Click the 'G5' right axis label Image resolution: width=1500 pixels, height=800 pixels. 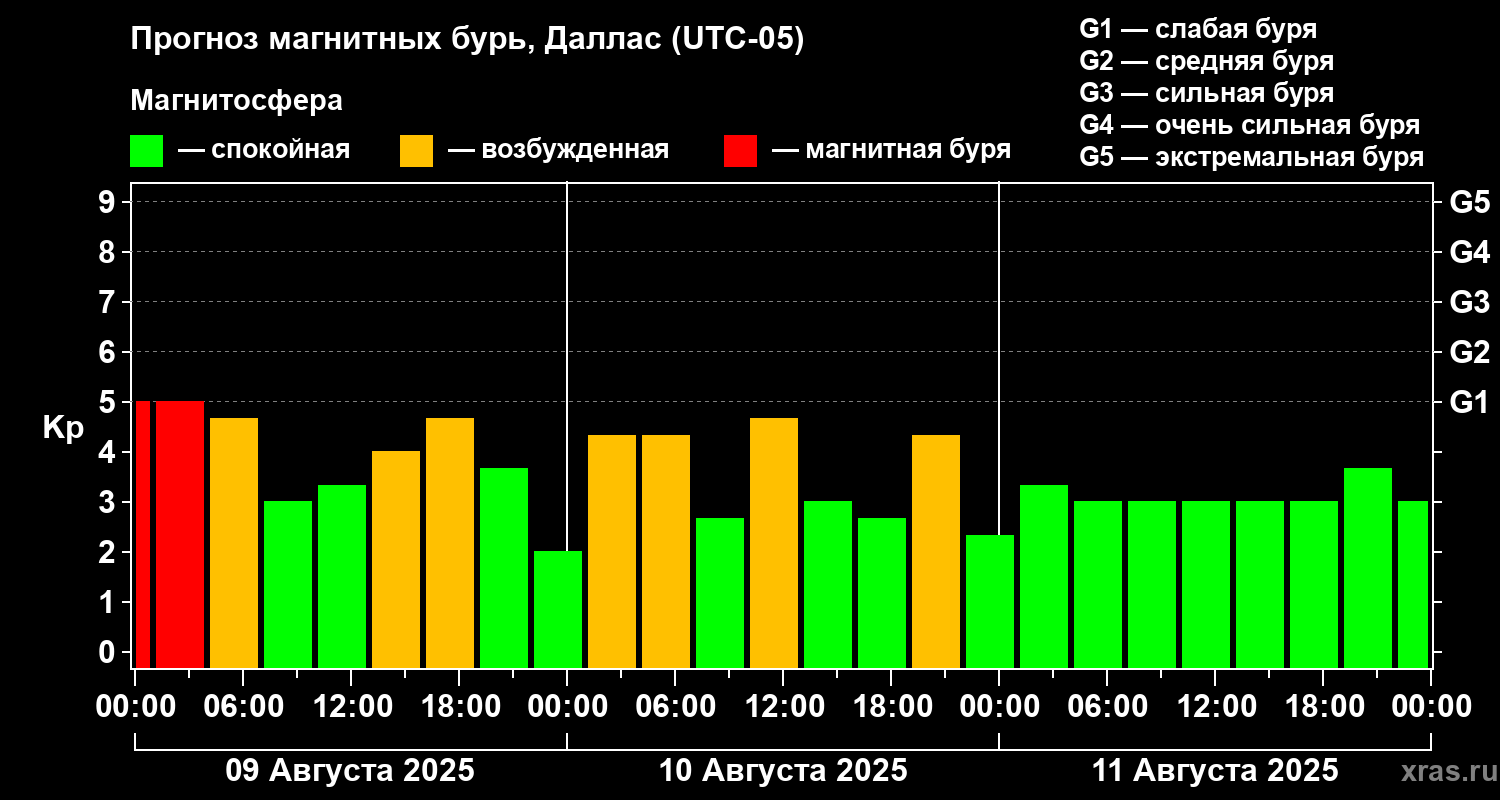tap(1470, 202)
